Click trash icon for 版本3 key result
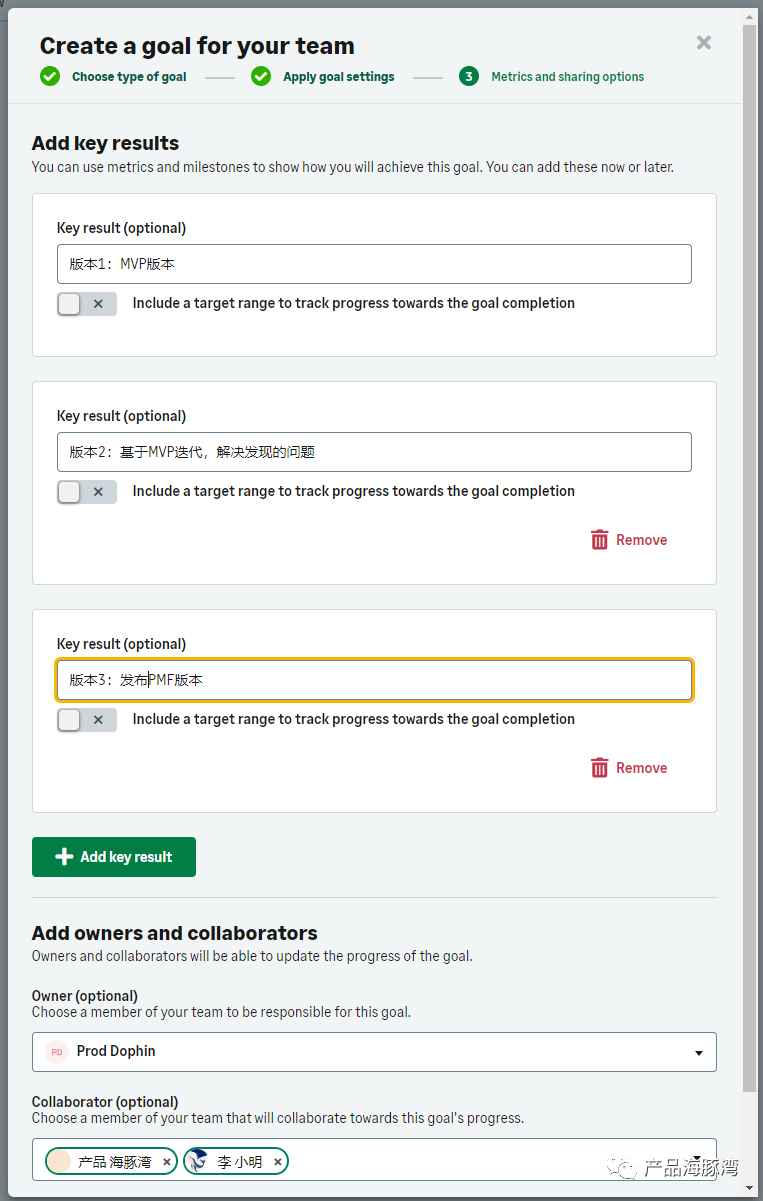The height and width of the screenshot is (1201, 763). pos(600,768)
